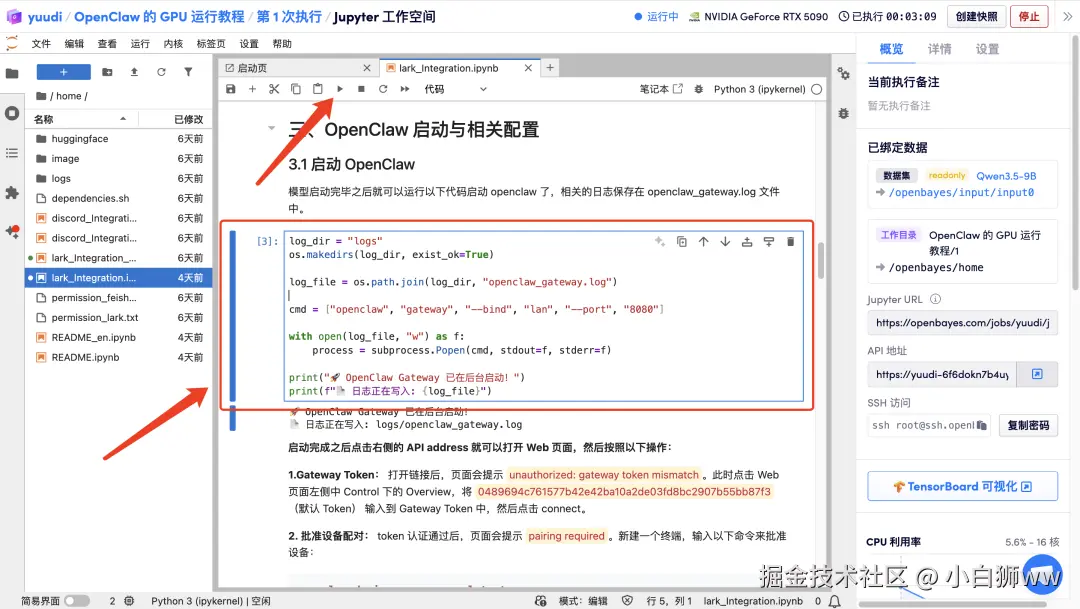Screen dimensions: 1080x609
Task: Upload files icon in file browser
Action: click(134, 72)
